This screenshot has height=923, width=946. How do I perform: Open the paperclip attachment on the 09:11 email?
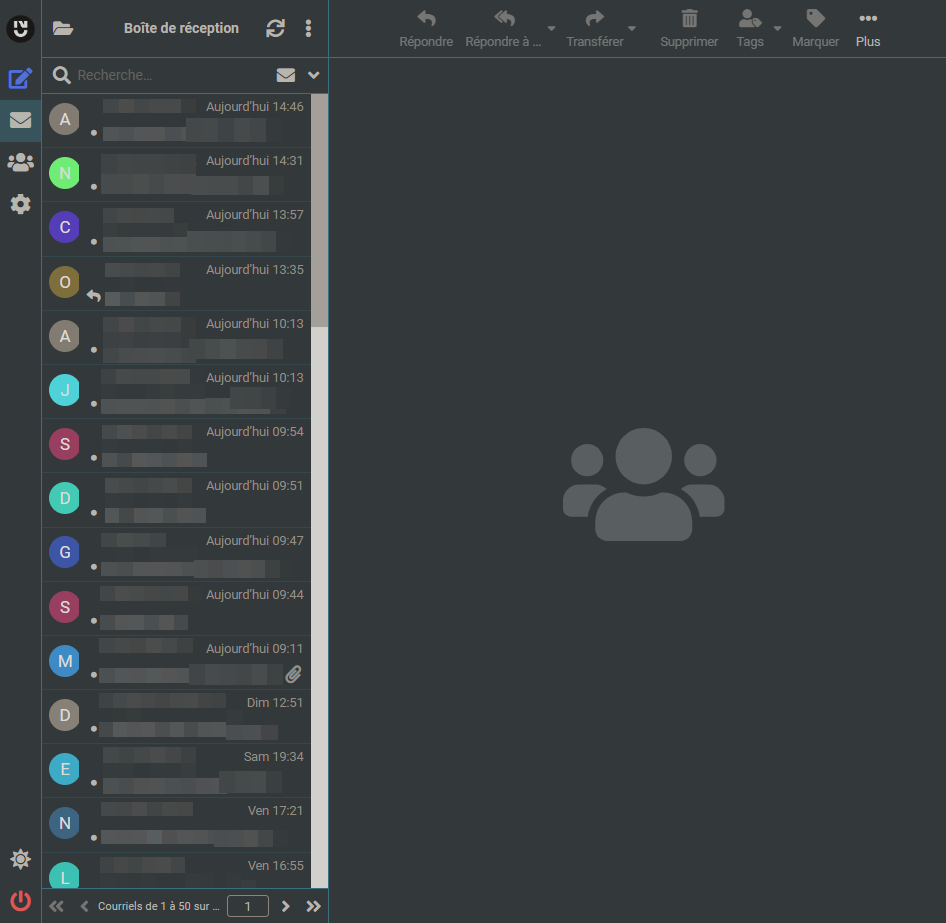(293, 674)
